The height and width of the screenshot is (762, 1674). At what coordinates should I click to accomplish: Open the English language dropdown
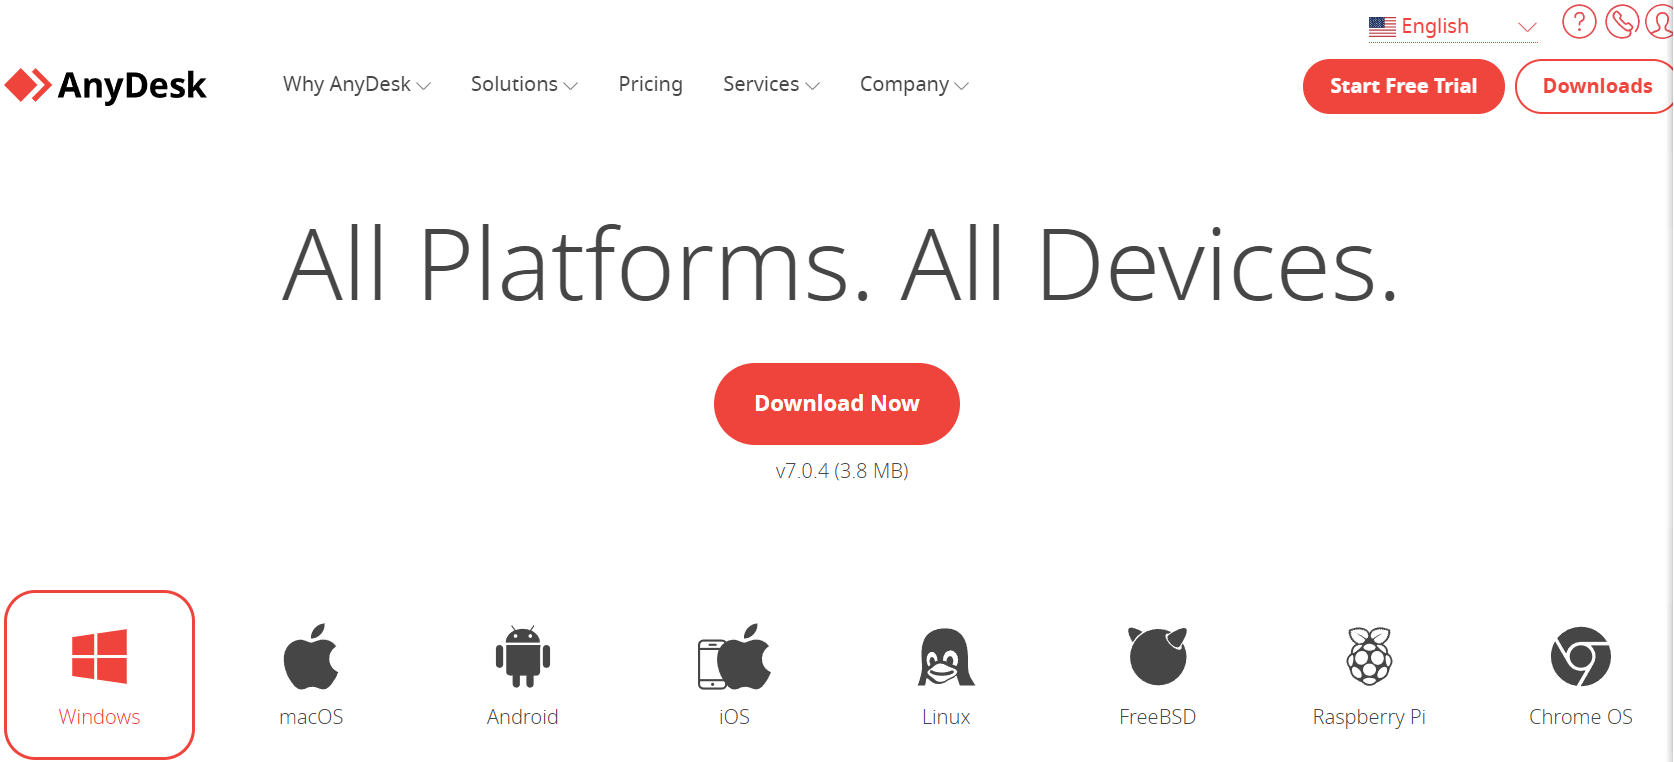coord(1453,27)
